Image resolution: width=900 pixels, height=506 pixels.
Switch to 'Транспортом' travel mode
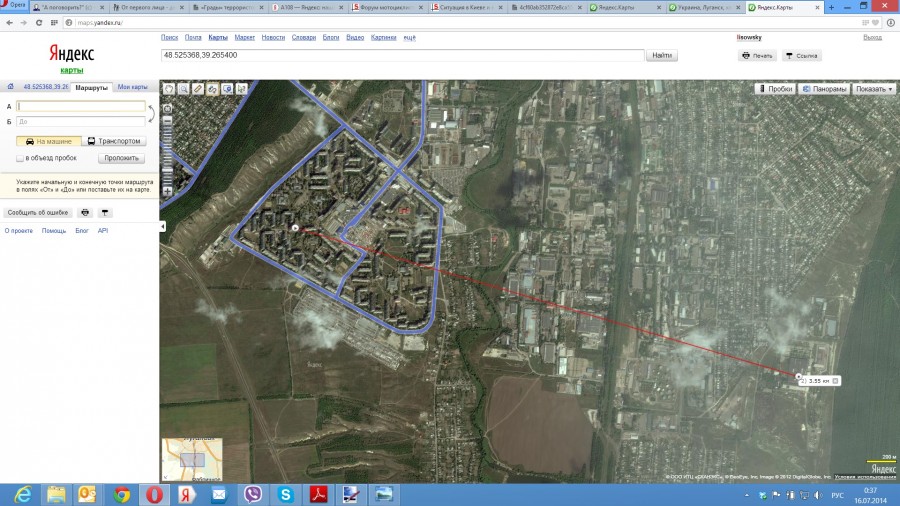point(114,141)
